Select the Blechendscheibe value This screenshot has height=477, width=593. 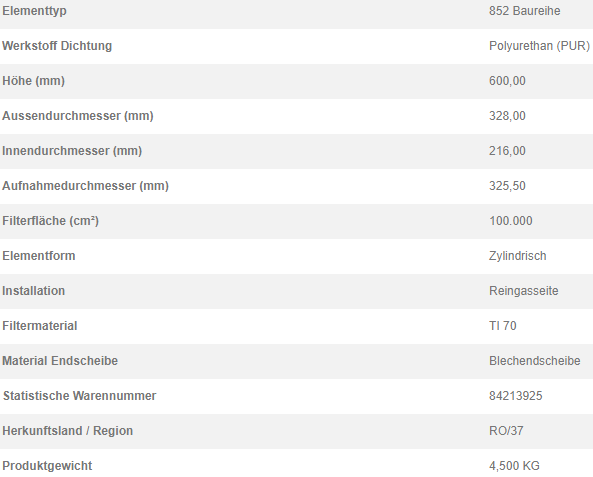(535, 360)
